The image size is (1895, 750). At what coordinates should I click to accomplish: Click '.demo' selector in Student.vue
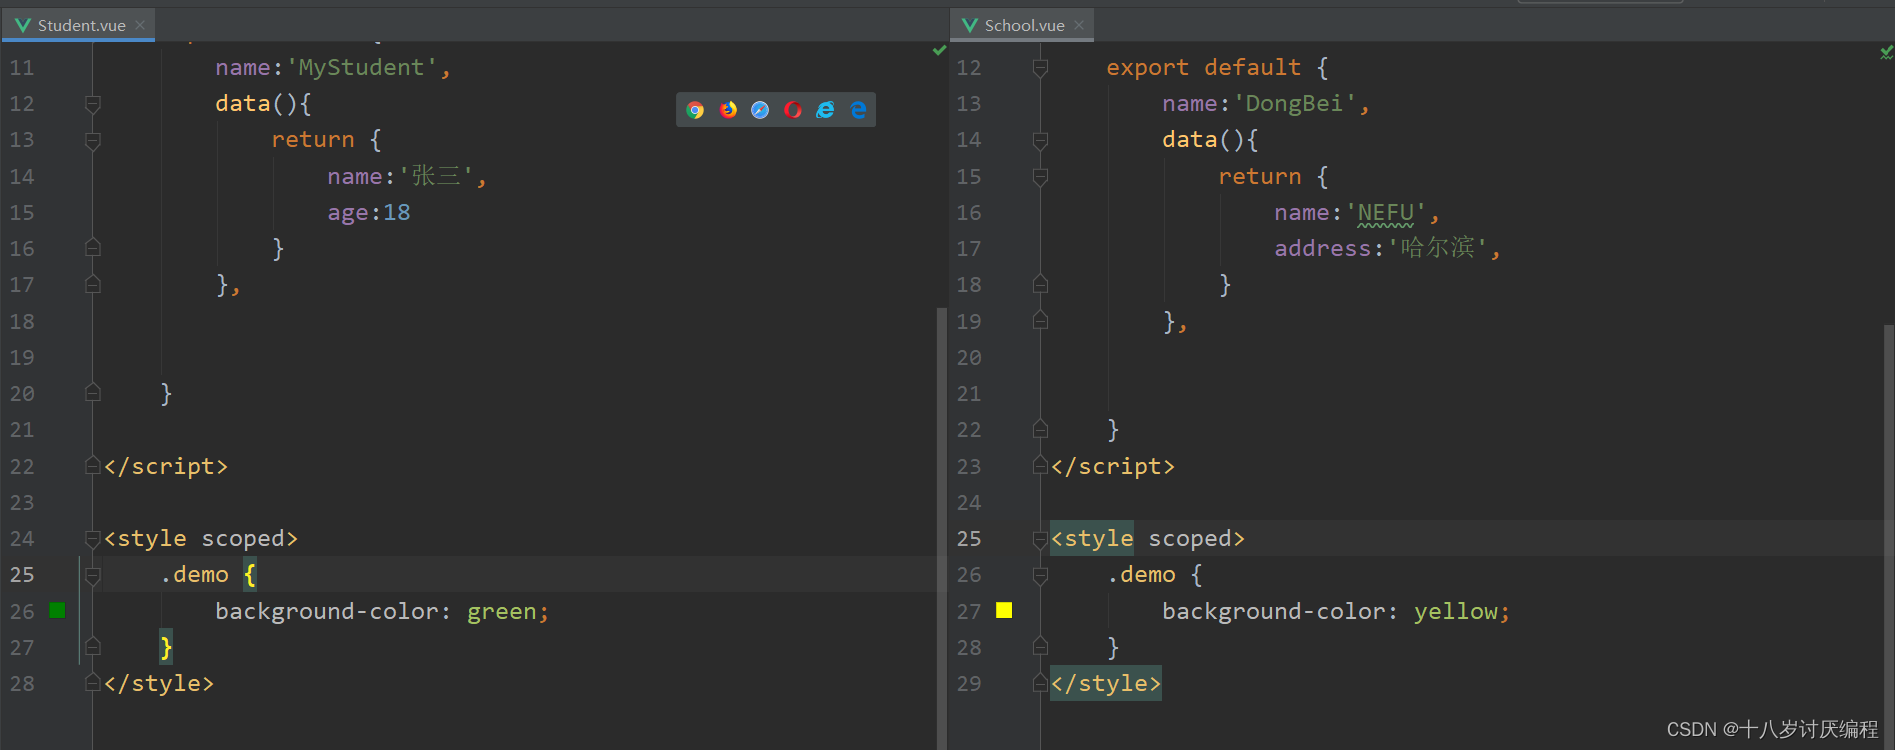tap(195, 575)
